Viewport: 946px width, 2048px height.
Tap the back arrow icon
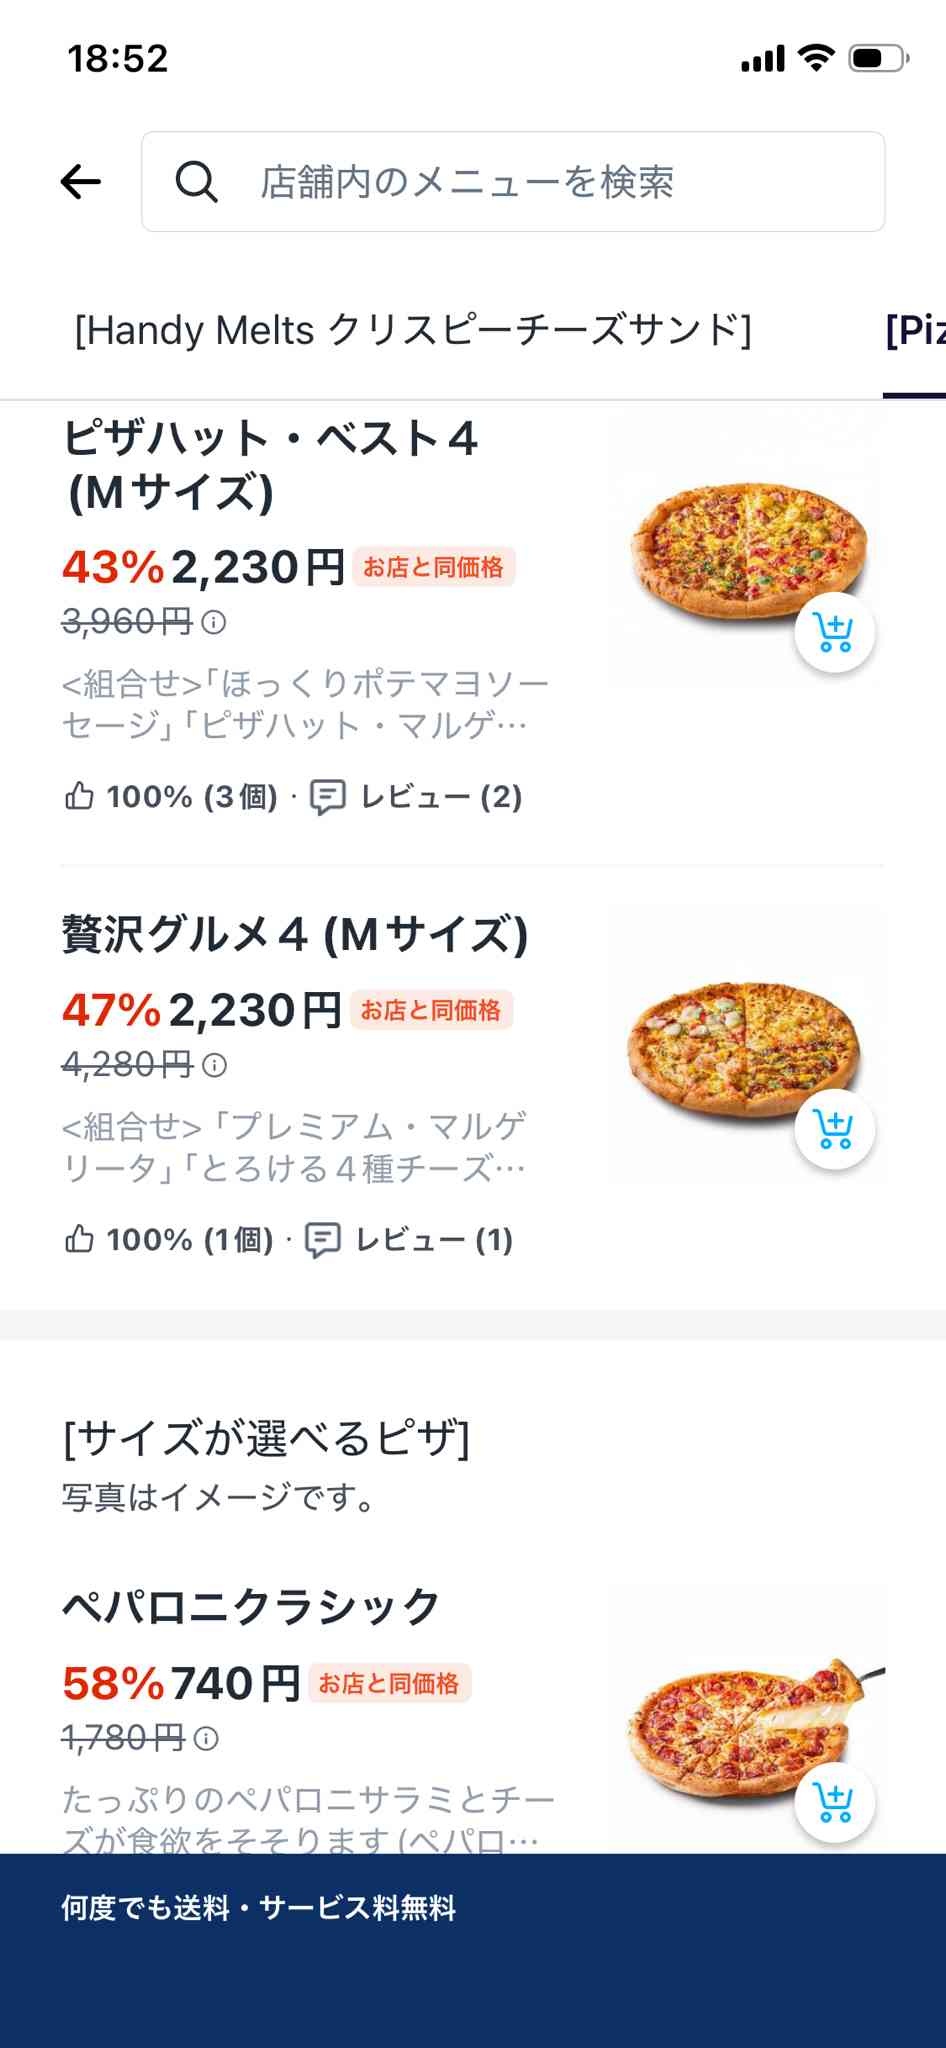(x=81, y=182)
